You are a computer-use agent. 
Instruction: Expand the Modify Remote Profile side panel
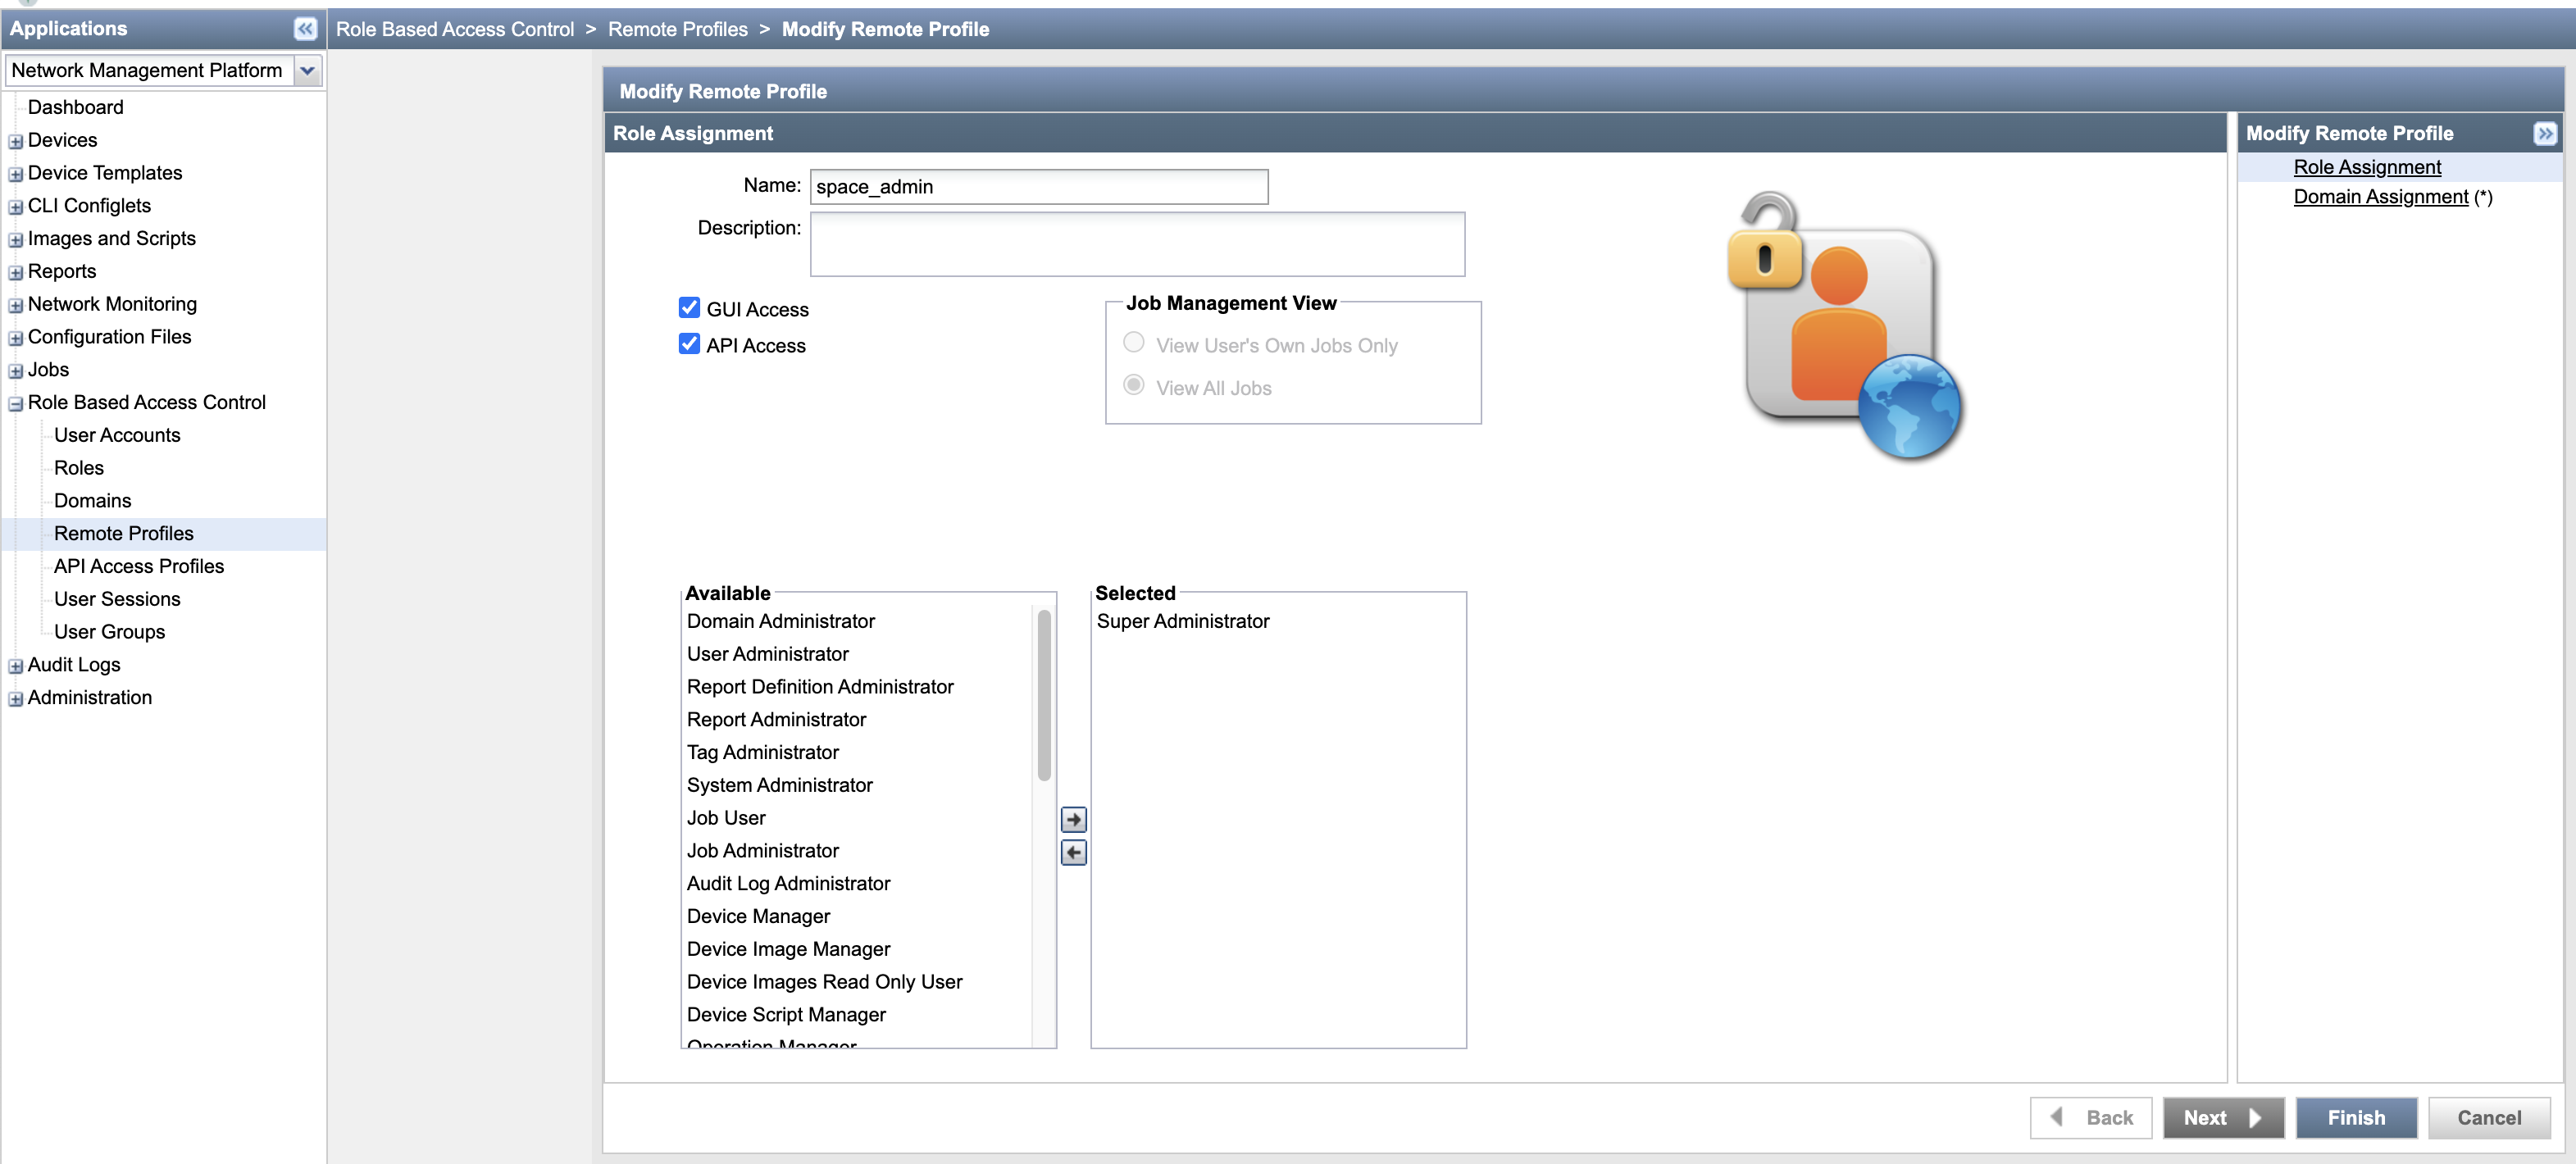coord(2545,133)
